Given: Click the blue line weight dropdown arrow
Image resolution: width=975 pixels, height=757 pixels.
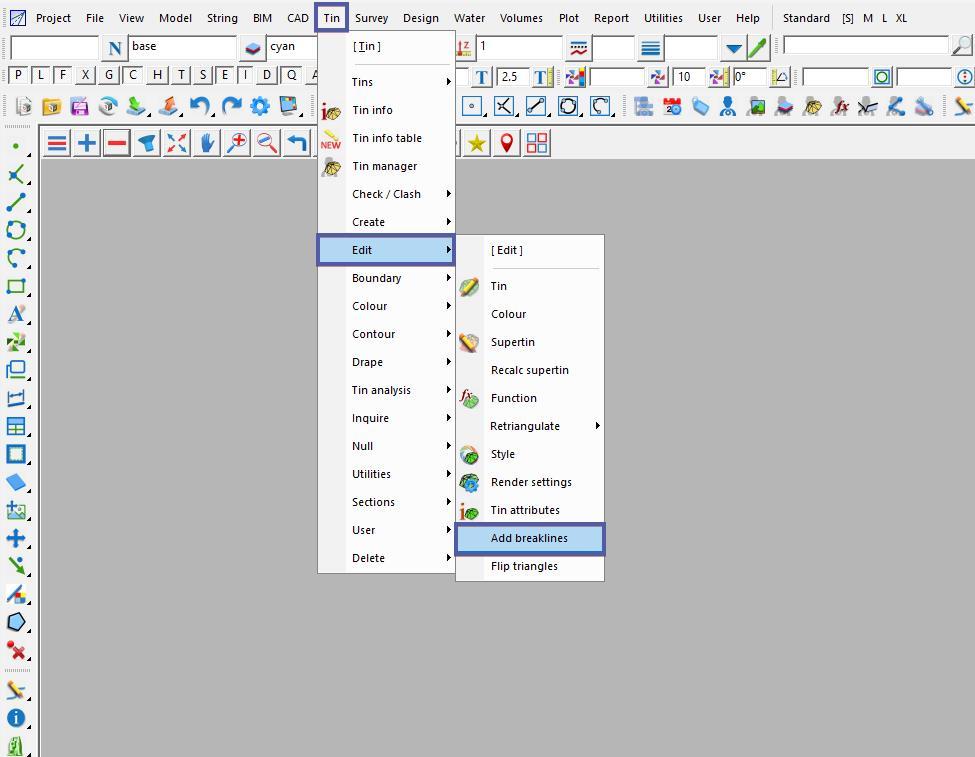Looking at the screenshot, I should click(x=734, y=48).
